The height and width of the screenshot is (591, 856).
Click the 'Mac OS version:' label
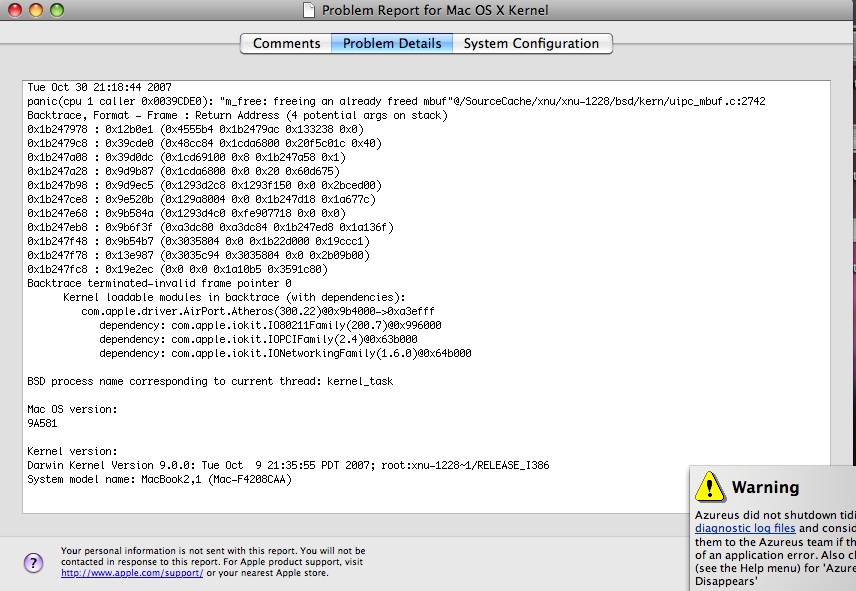point(72,409)
